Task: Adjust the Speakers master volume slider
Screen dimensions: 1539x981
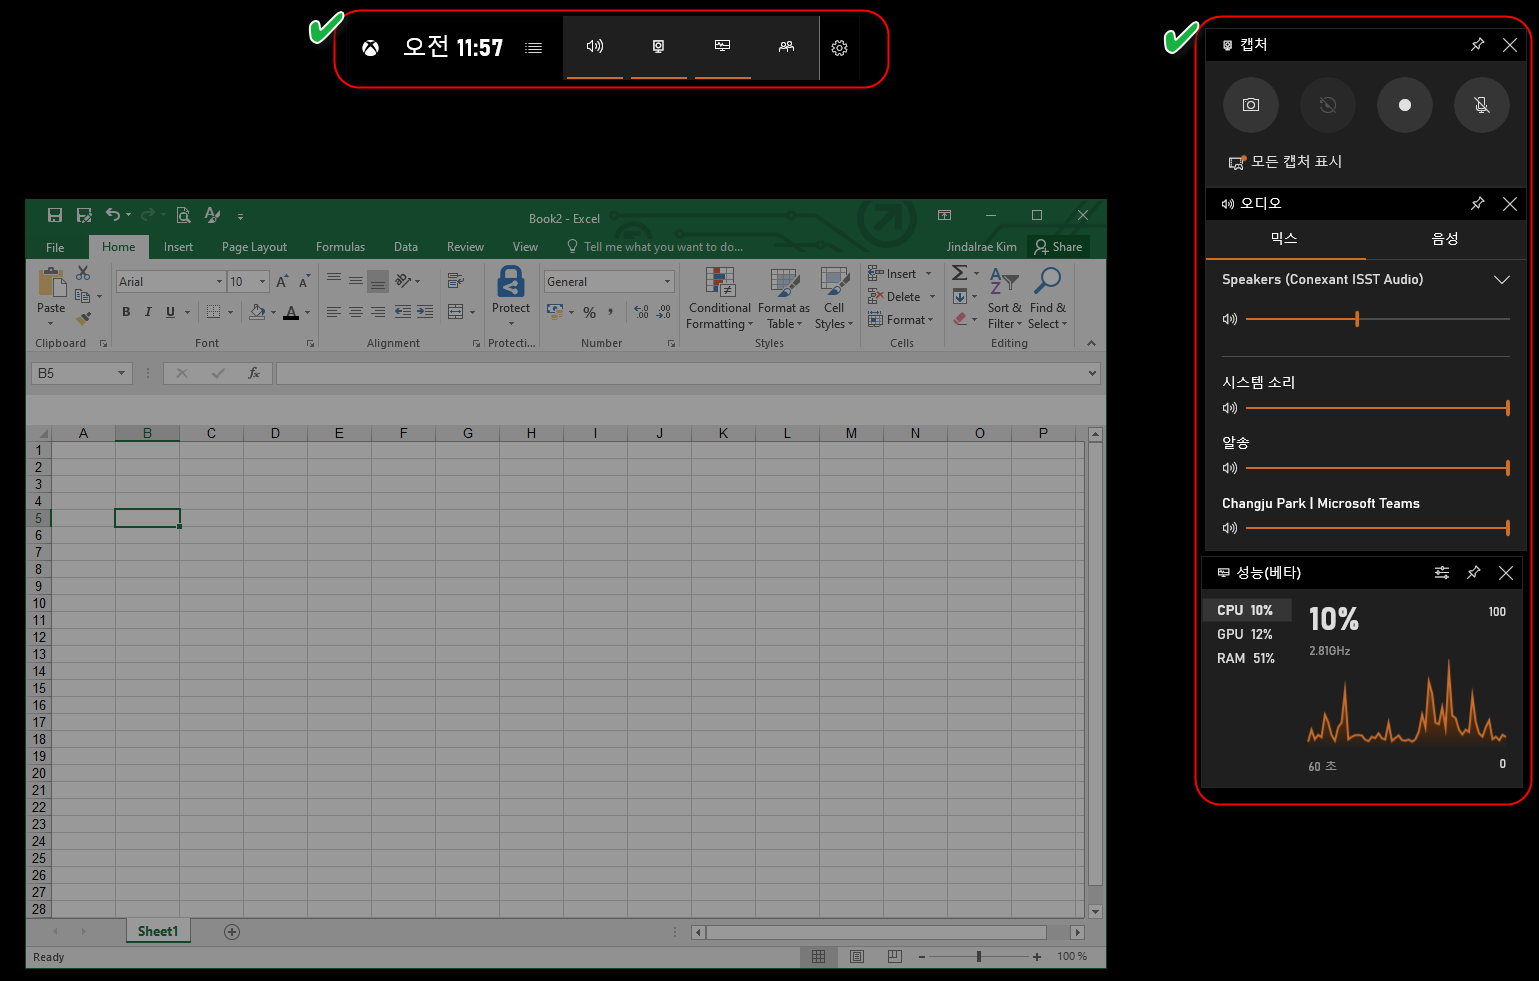Action: tap(1377, 319)
